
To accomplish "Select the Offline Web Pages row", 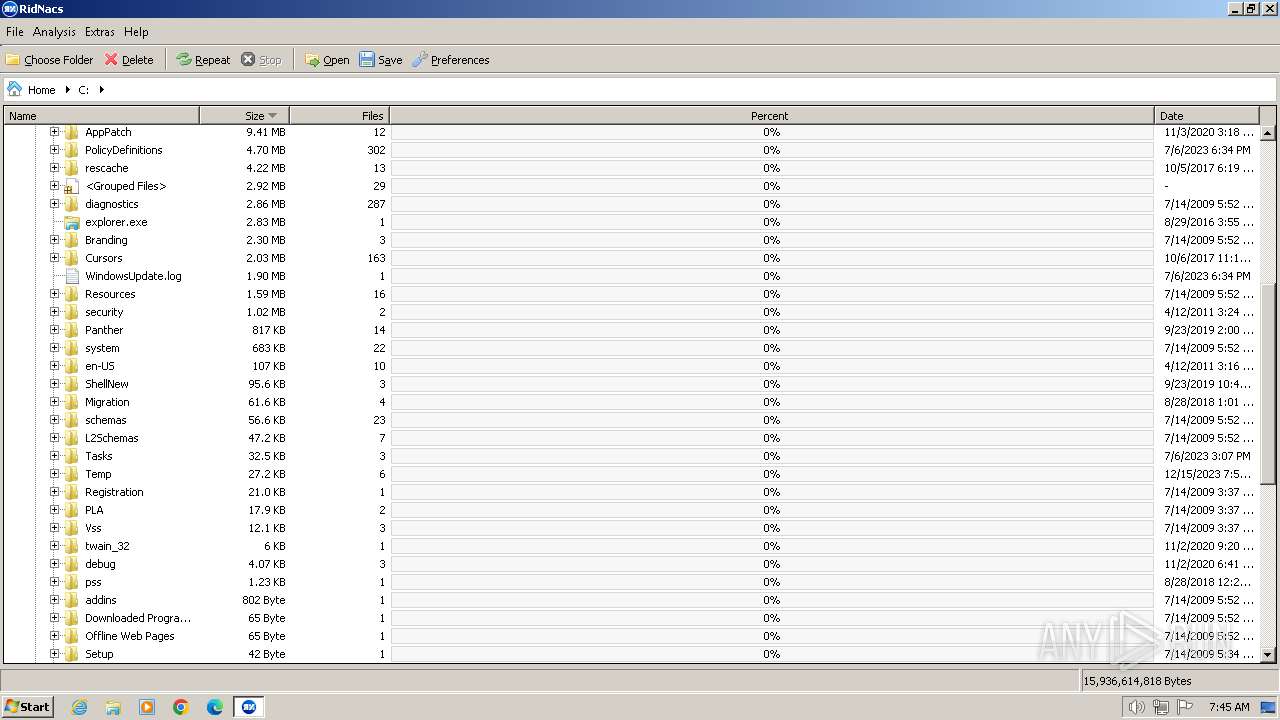I will pos(630,636).
